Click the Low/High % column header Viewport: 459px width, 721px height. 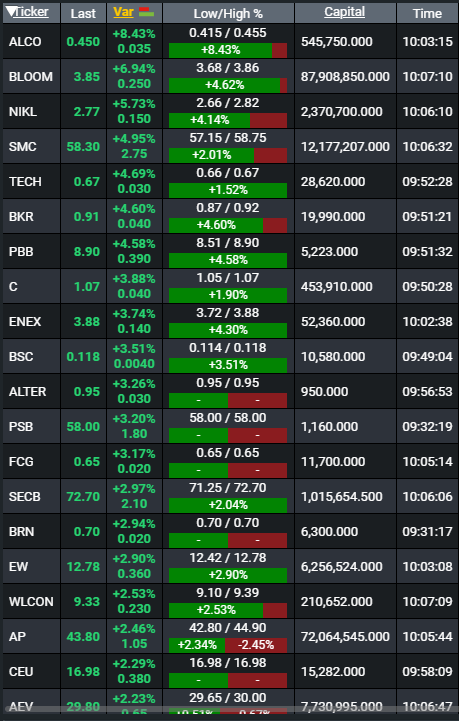[x=228, y=13]
